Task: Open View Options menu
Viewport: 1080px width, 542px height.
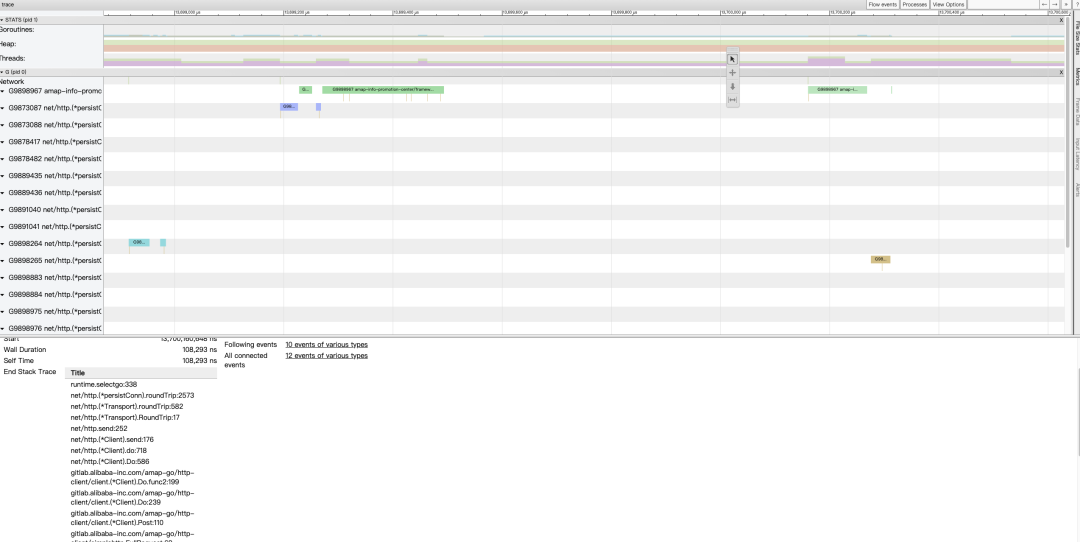Action: [948, 5]
